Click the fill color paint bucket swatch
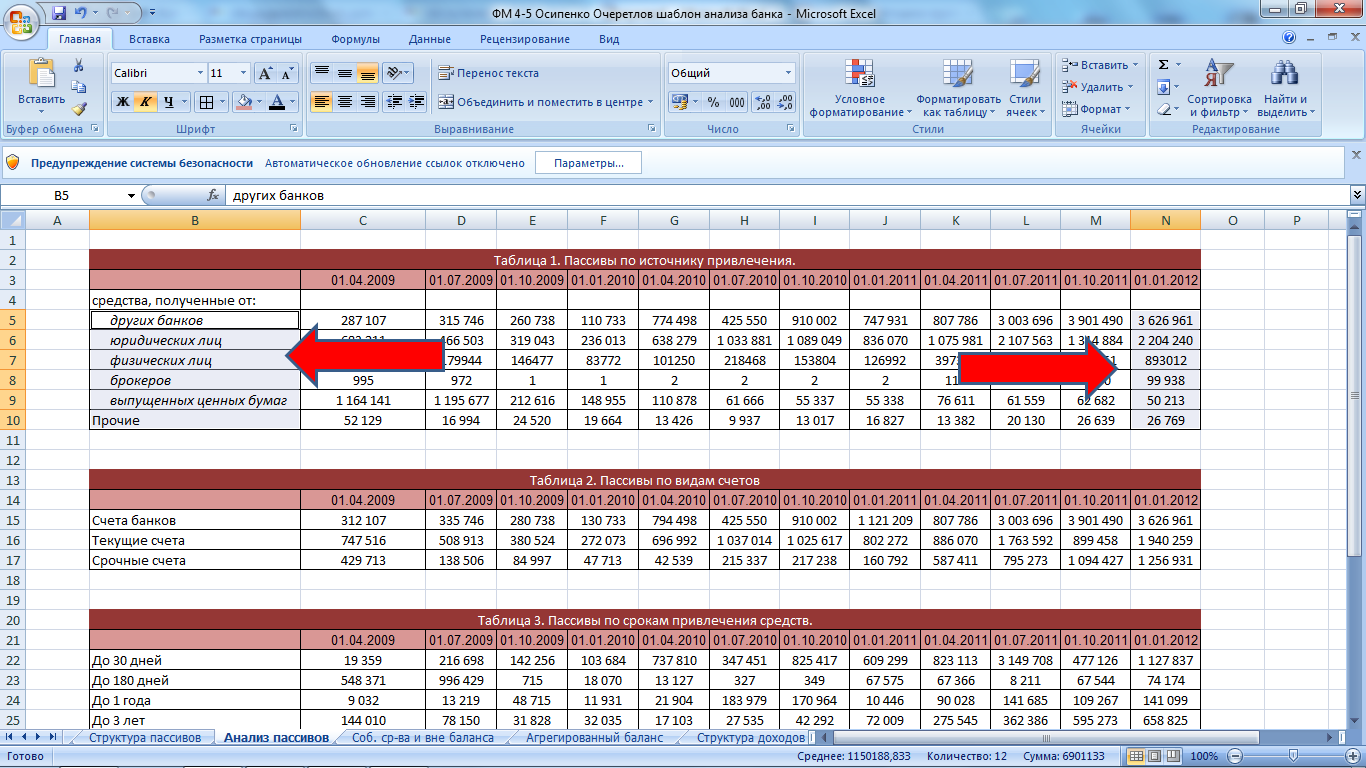The height and width of the screenshot is (768, 1366). pyautogui.click(x=242, y=102)
